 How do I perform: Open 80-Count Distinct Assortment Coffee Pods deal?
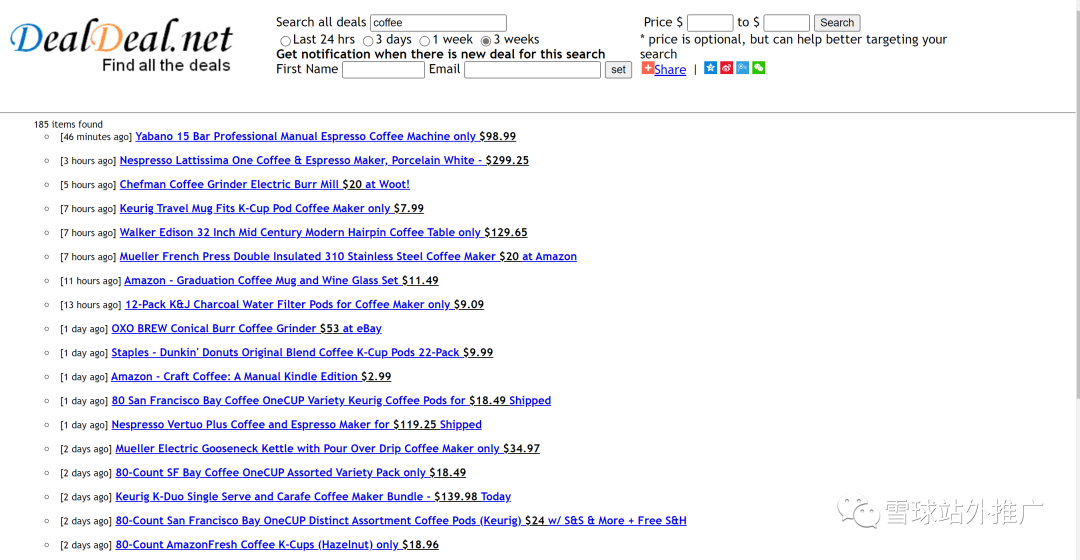(401, 521)
